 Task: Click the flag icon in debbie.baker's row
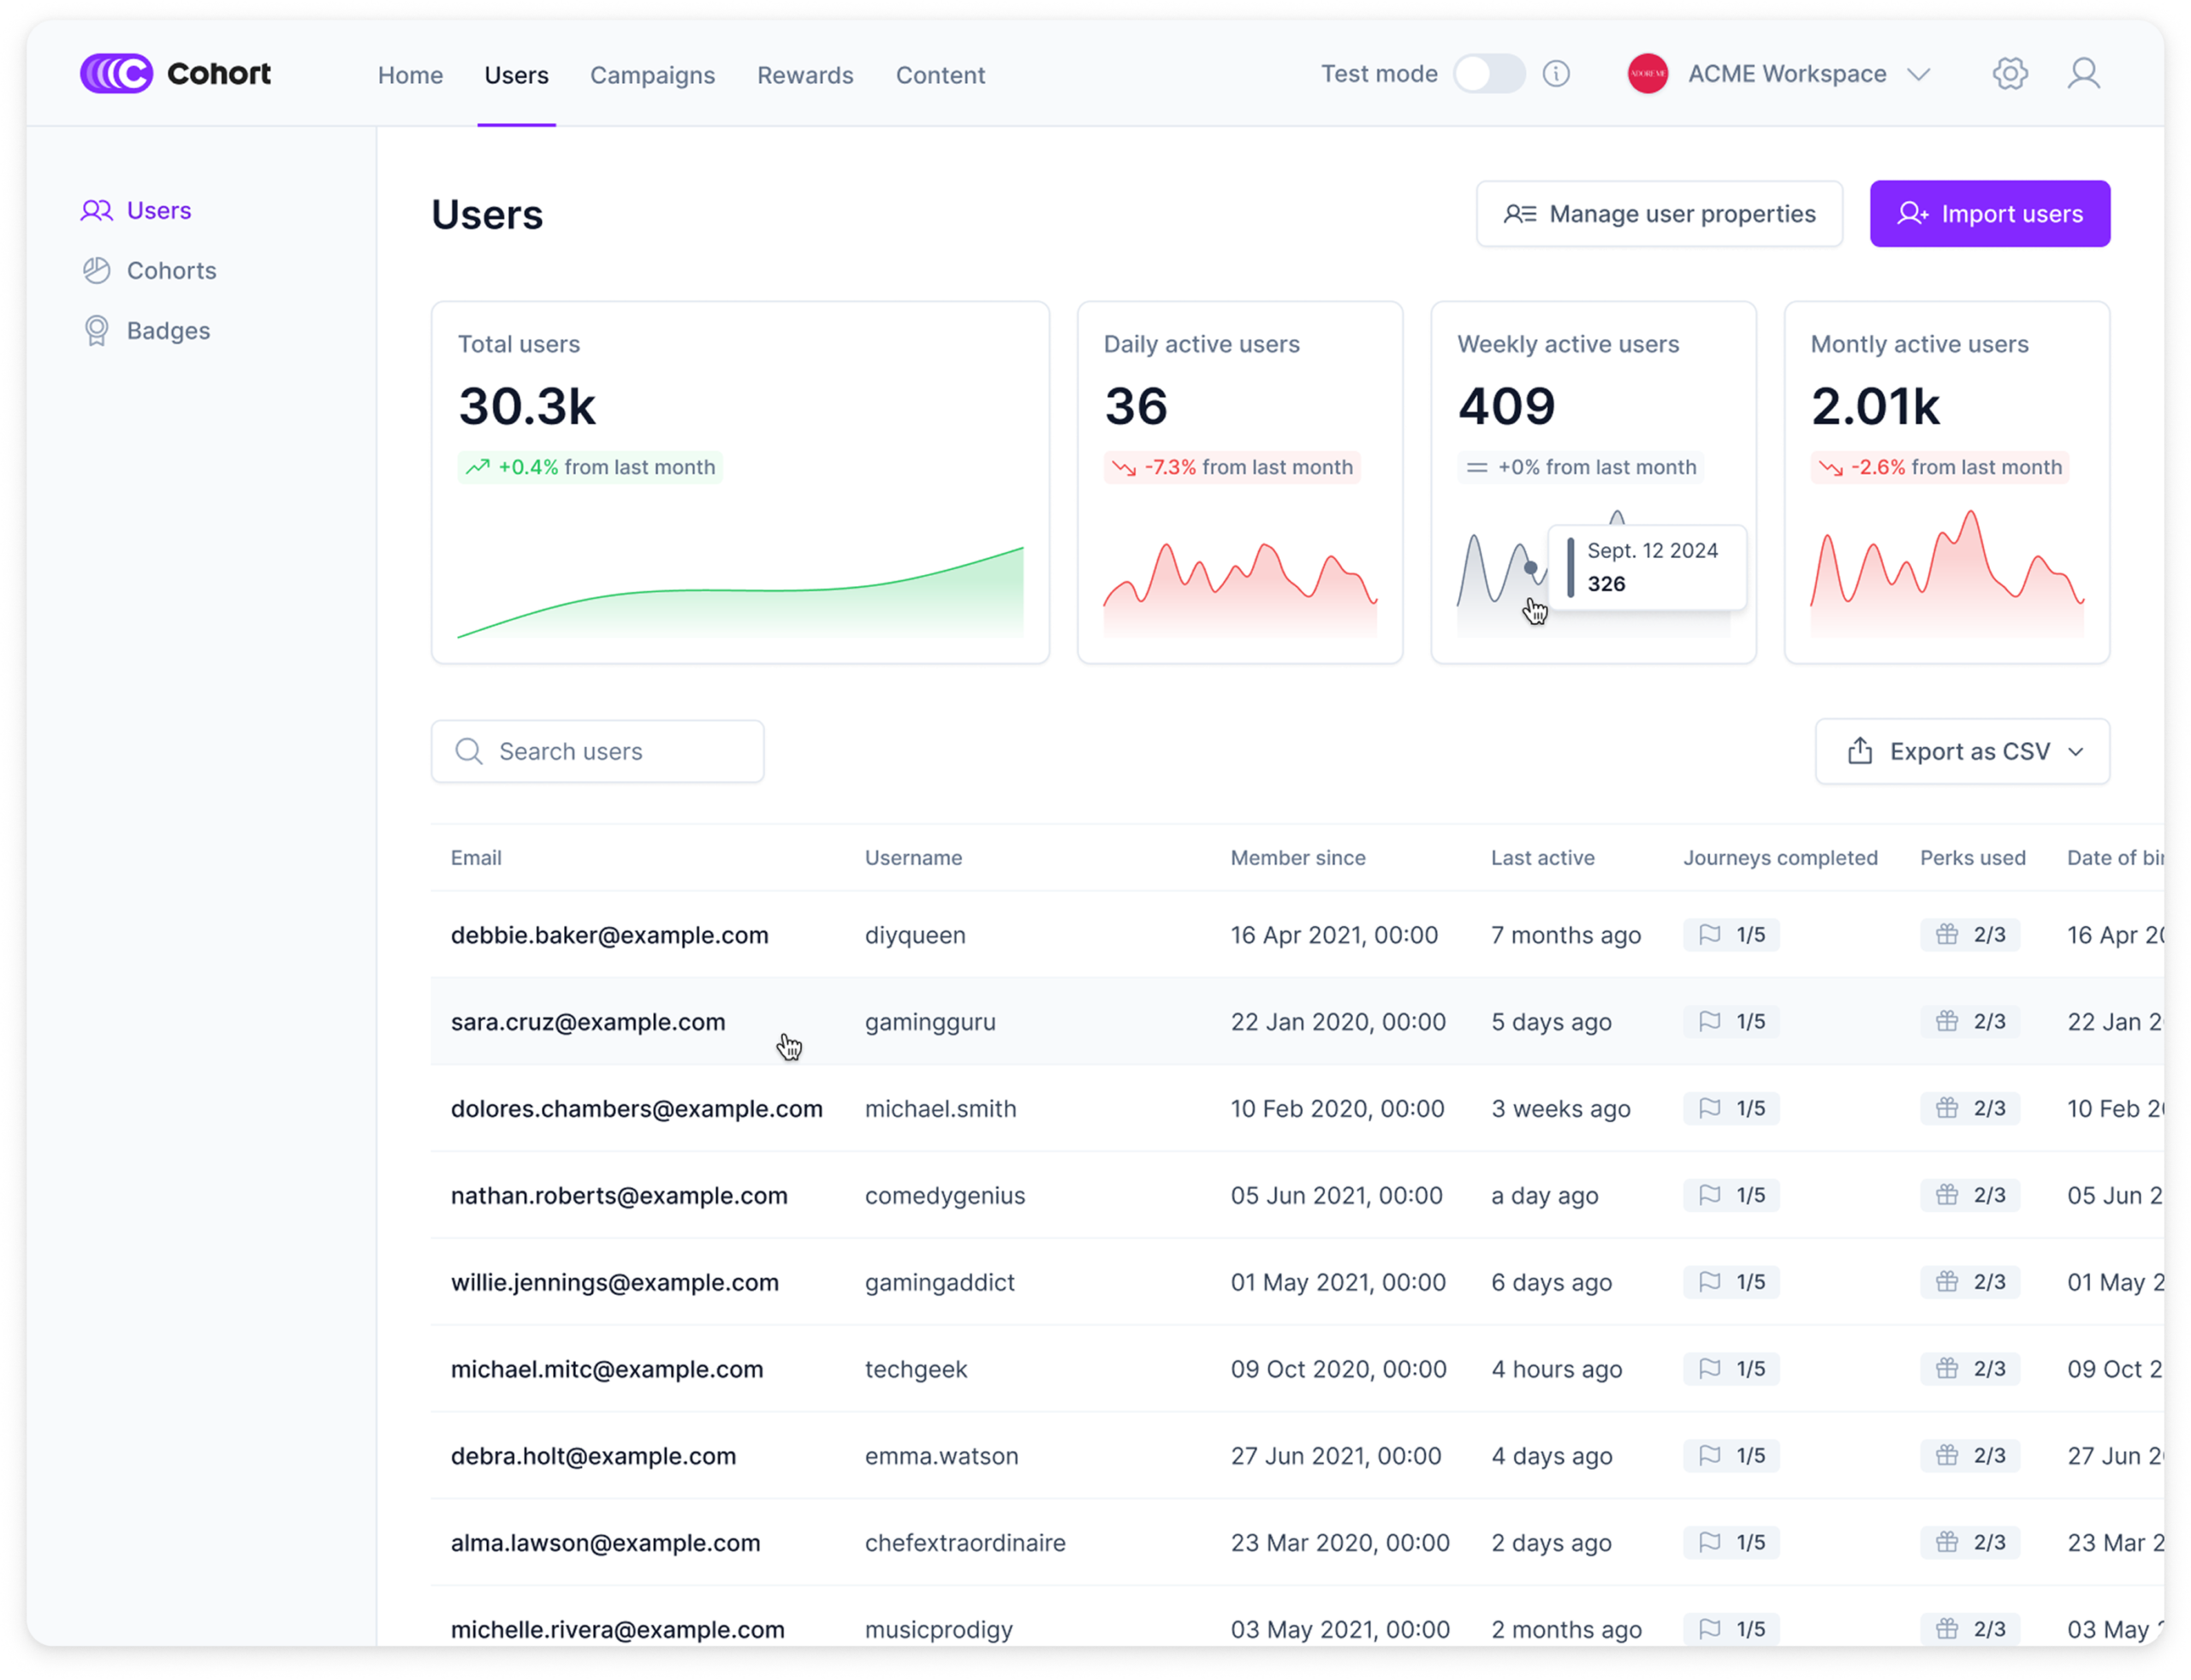(x=1710, y=935)
